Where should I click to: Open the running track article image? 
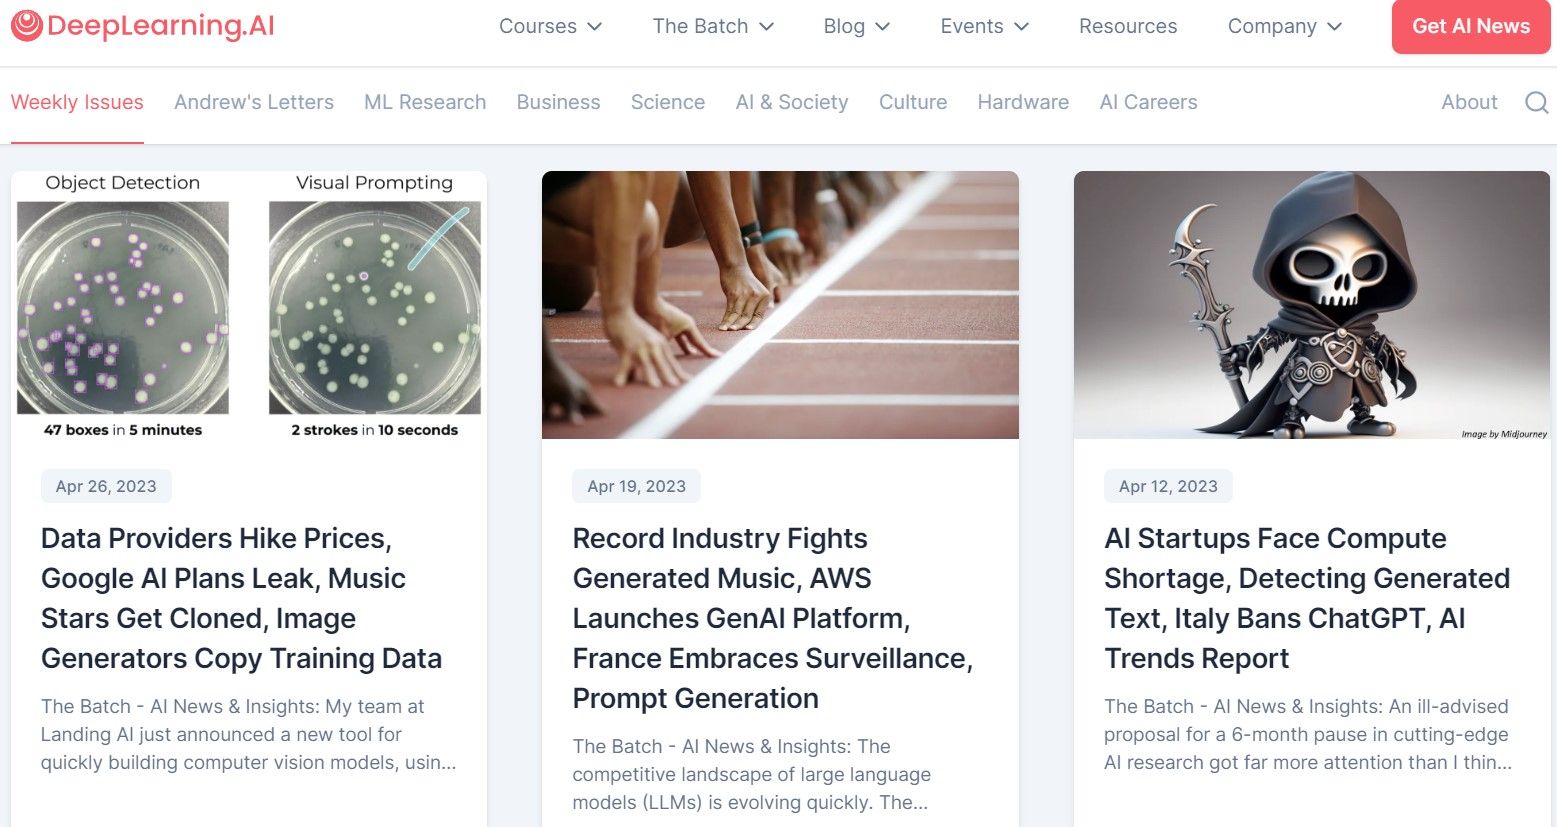pyautogui.click(x=780, y=305)
